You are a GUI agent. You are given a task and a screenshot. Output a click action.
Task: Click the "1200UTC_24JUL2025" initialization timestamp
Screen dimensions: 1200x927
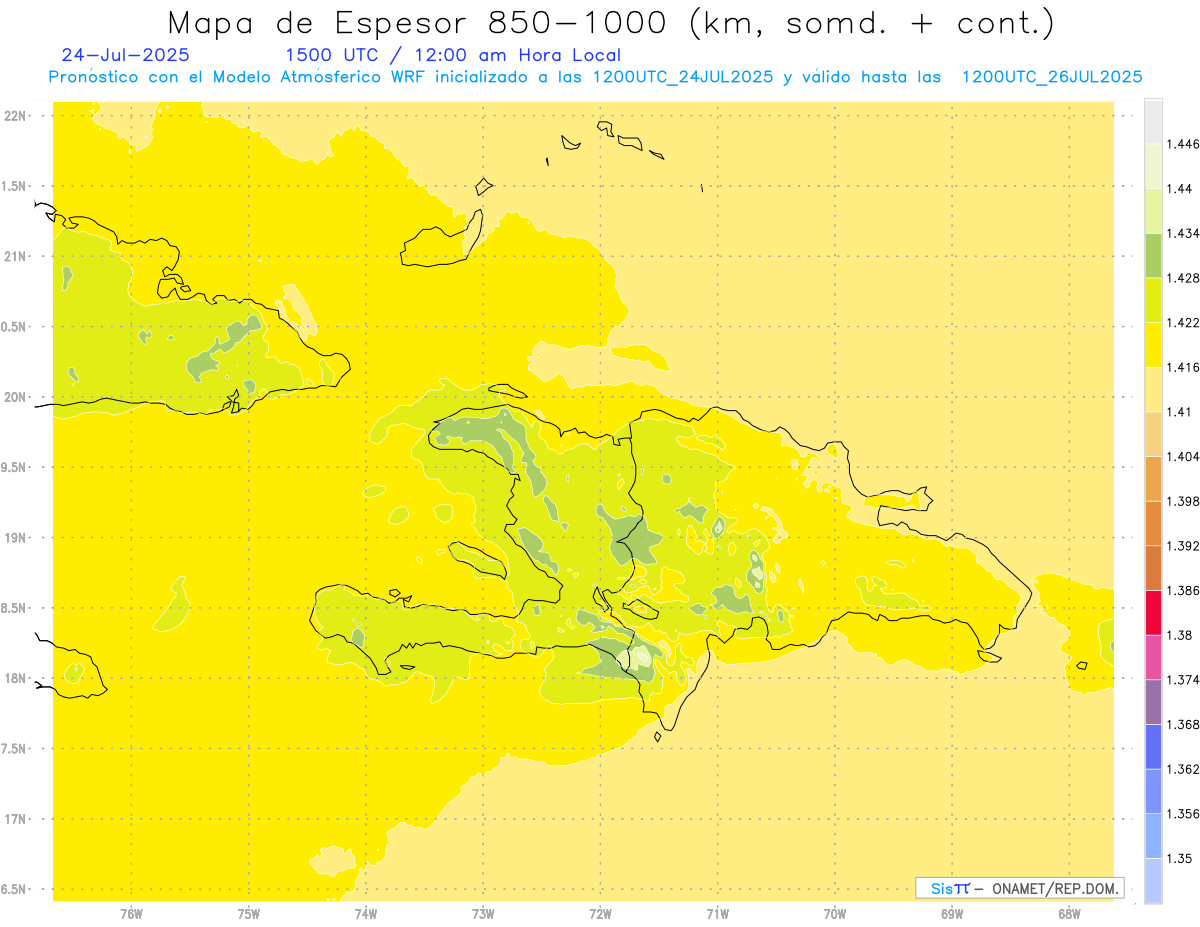[683, 77]
